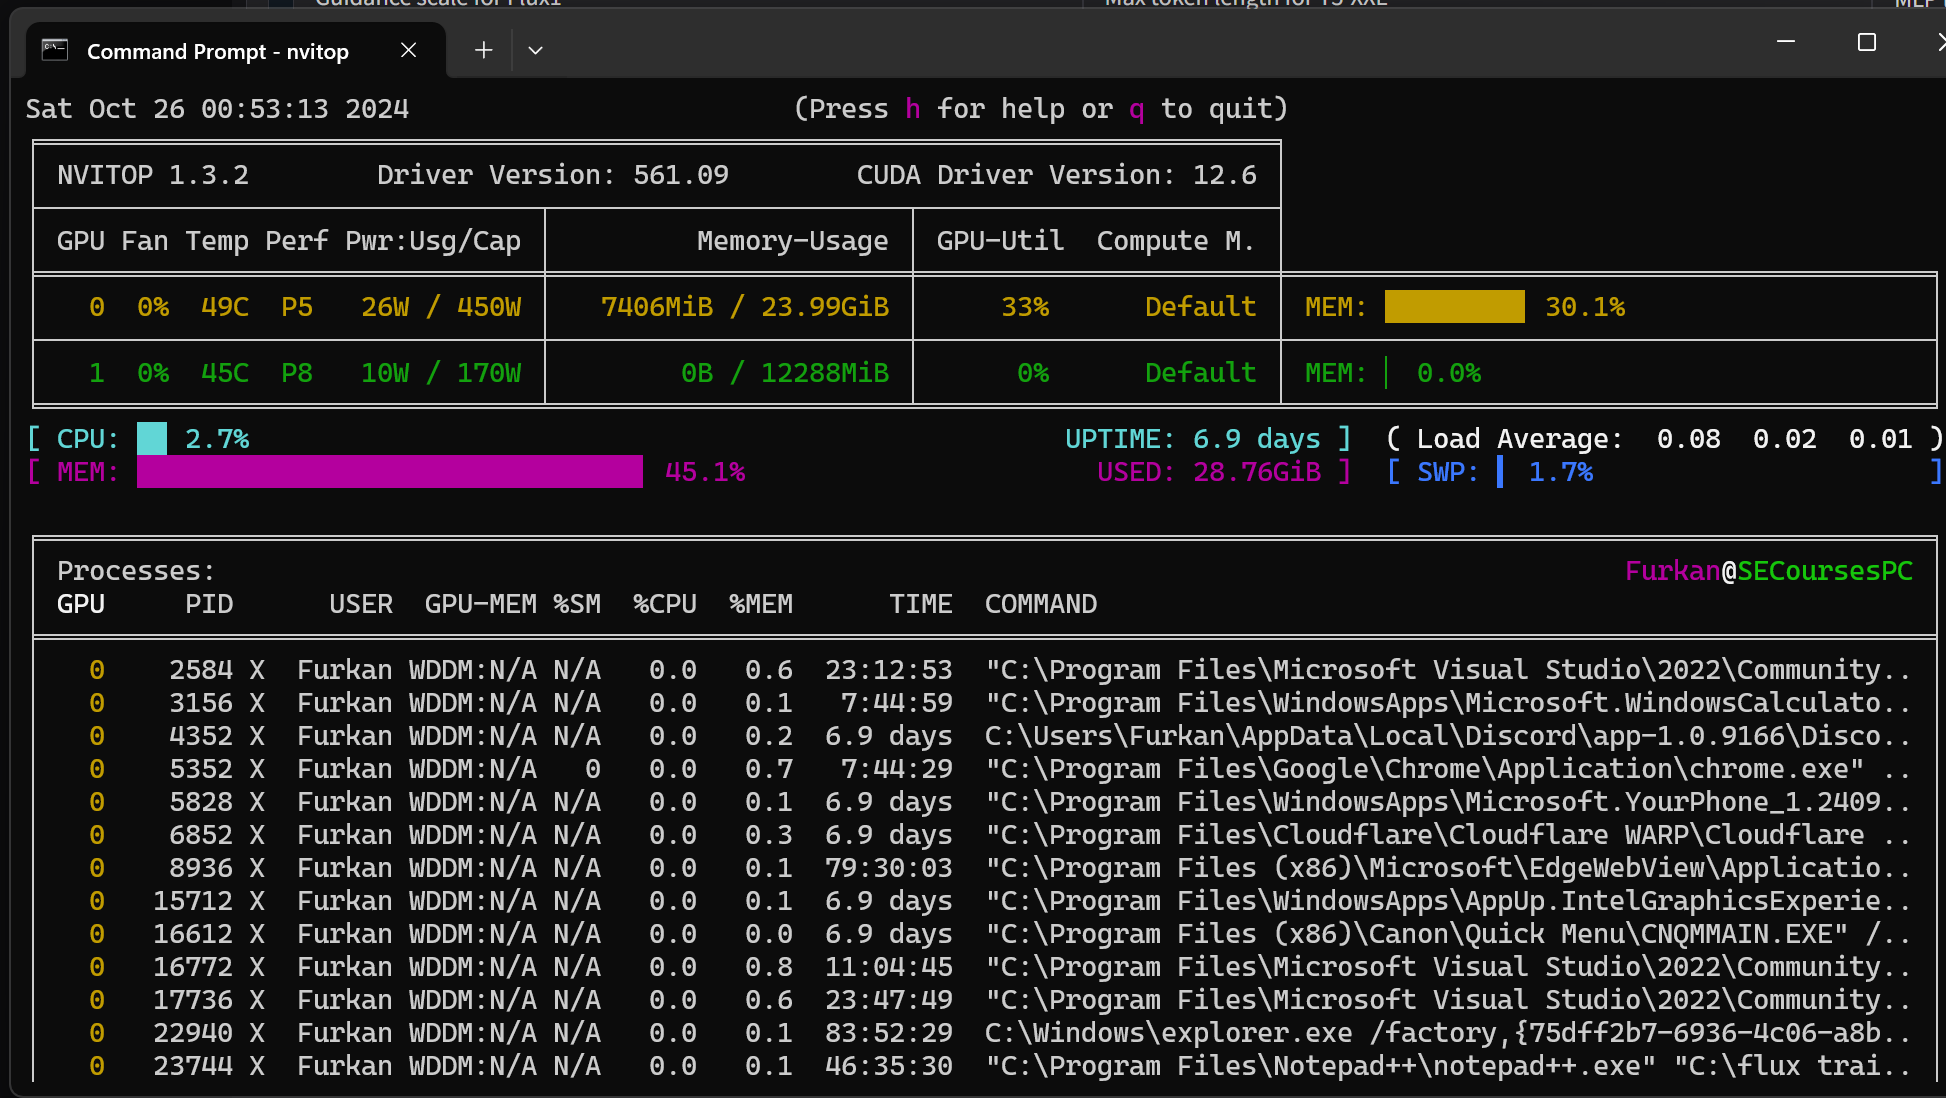The height and width of the screenshot is (1098, 1946).
Task: Open a new terminal tab with plus button
Action: coord(483,50)
